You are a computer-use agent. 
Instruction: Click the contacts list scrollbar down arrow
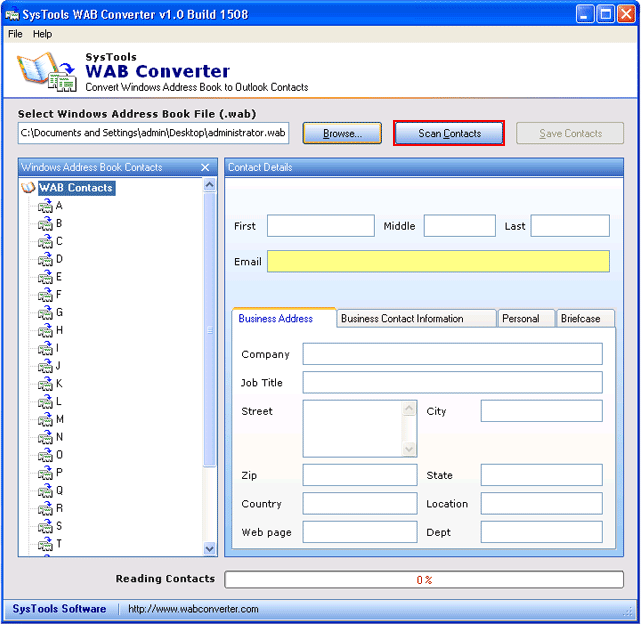210,549
